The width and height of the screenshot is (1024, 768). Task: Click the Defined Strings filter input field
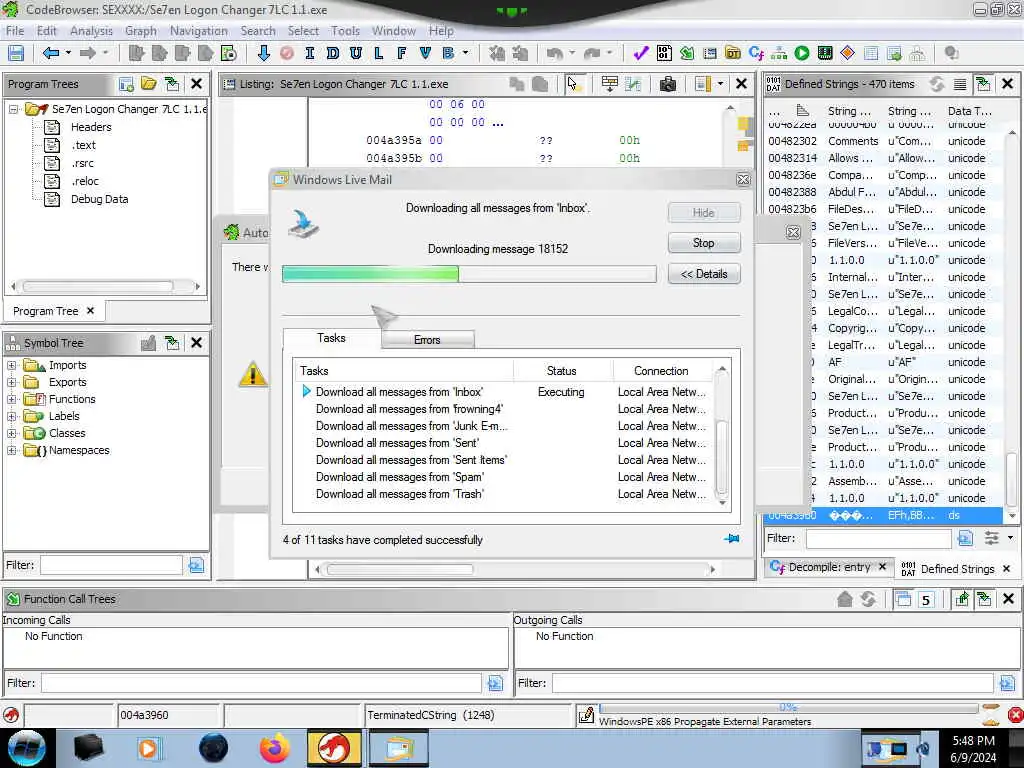pyautogui.click(x=878, y=539)
